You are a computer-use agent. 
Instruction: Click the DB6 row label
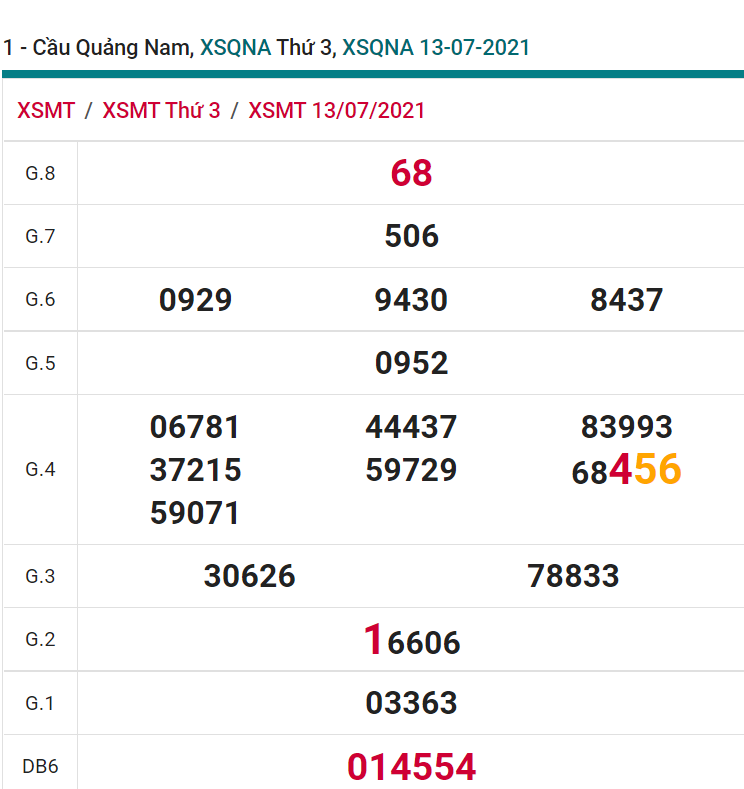(x=40, y=767)
